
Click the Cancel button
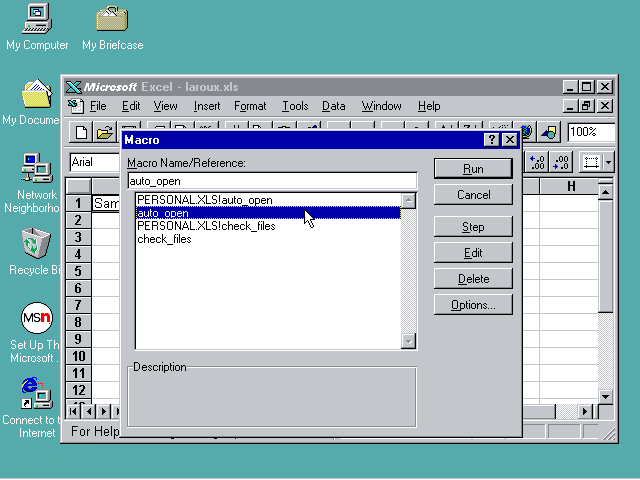pos(473,195)
